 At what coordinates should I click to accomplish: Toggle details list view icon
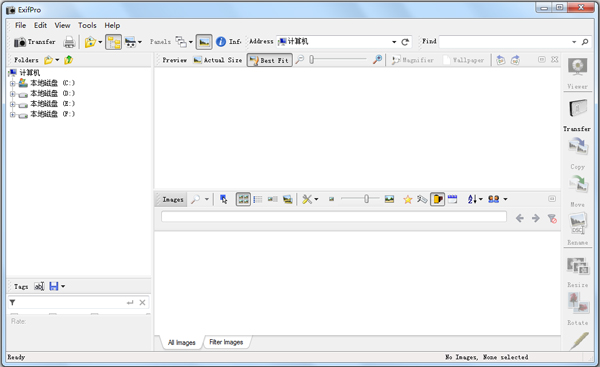258,199
